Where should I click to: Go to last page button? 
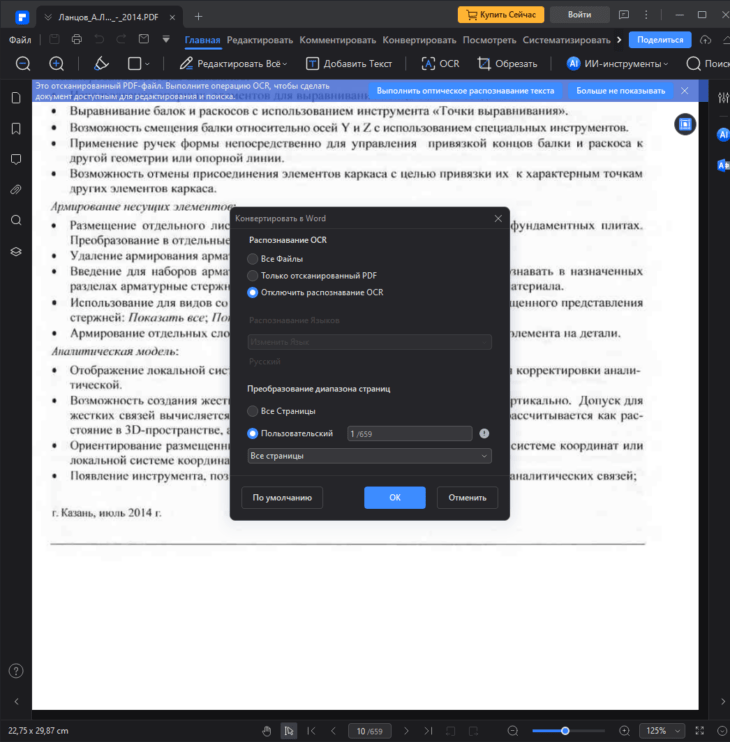pyautogui.click(x=428, y=731)
